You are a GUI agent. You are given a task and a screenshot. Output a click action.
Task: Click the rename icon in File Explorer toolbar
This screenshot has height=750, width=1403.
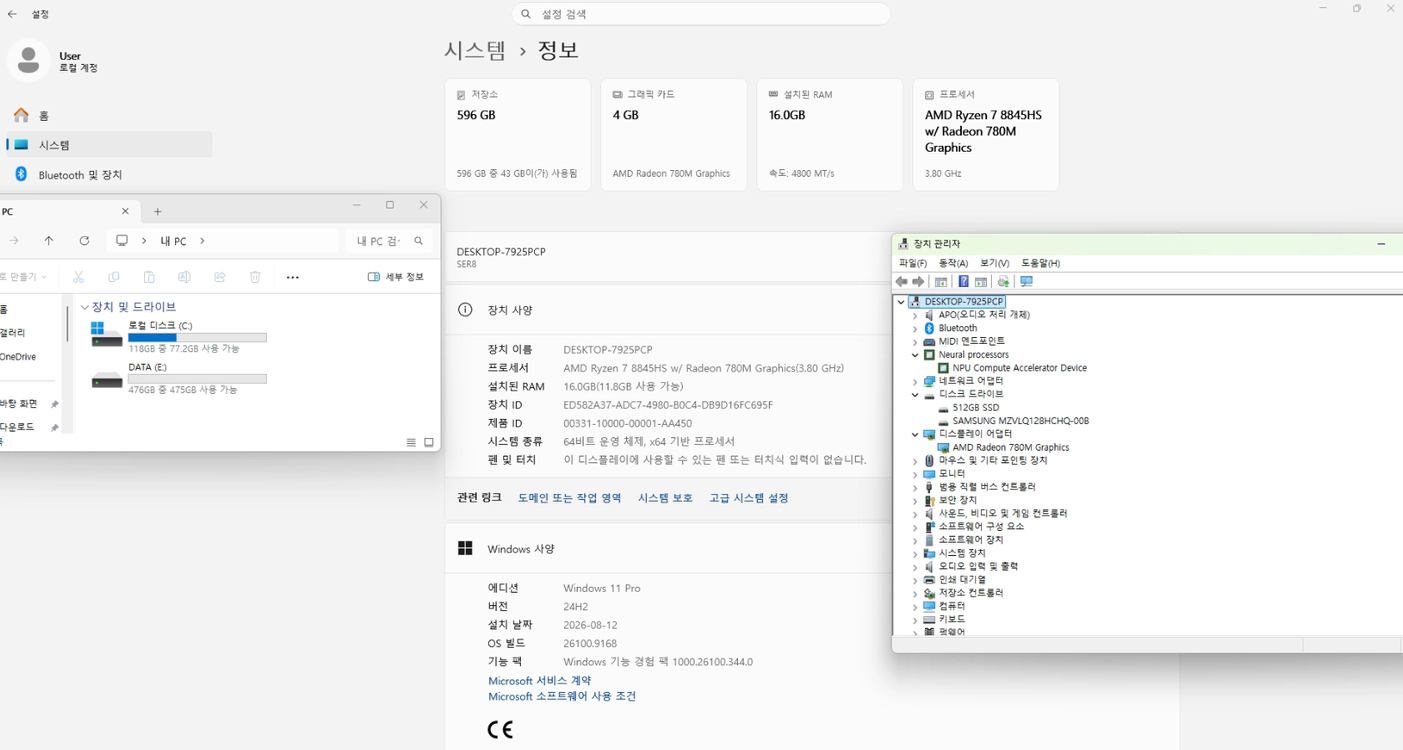(x=184, y=277)
